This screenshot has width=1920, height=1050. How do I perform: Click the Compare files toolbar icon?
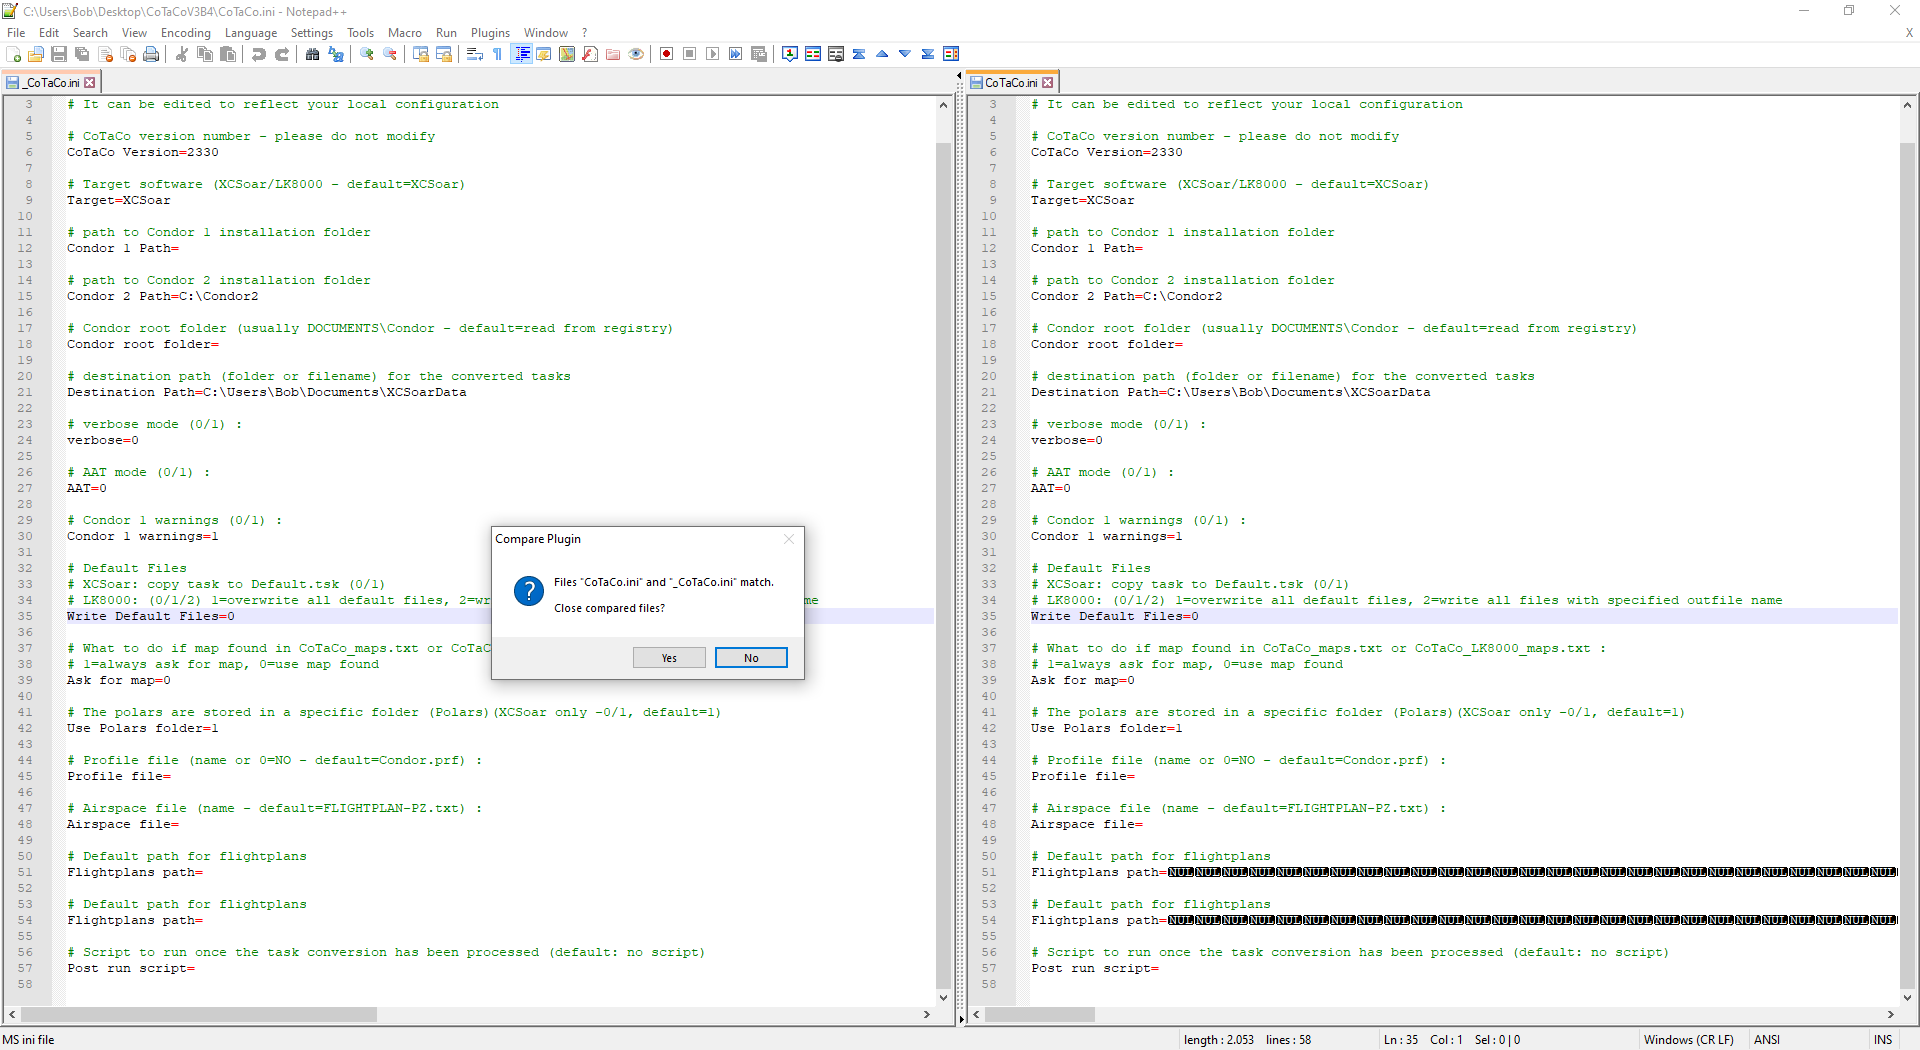tap(813, 54)
